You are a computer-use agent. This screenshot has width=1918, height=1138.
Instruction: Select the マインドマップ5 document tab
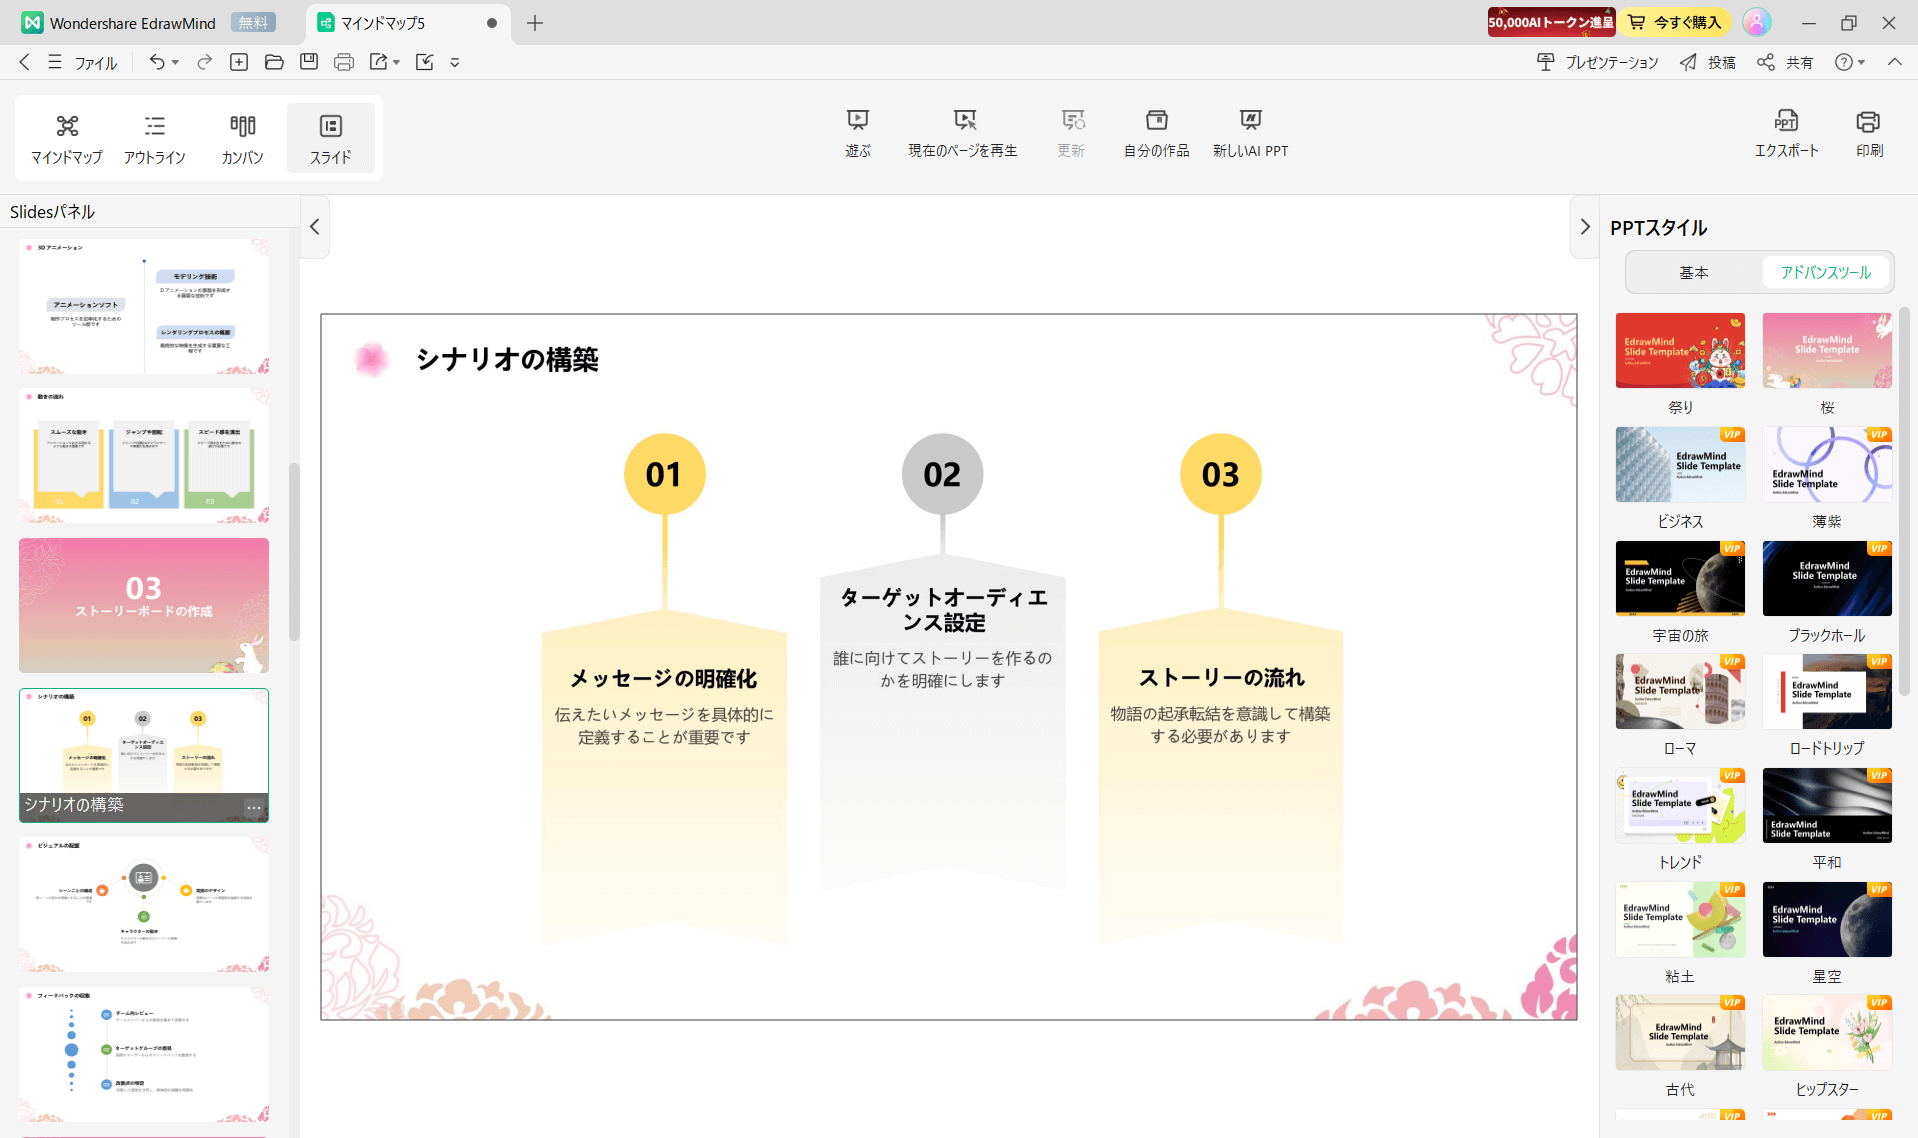coord(408,22)
